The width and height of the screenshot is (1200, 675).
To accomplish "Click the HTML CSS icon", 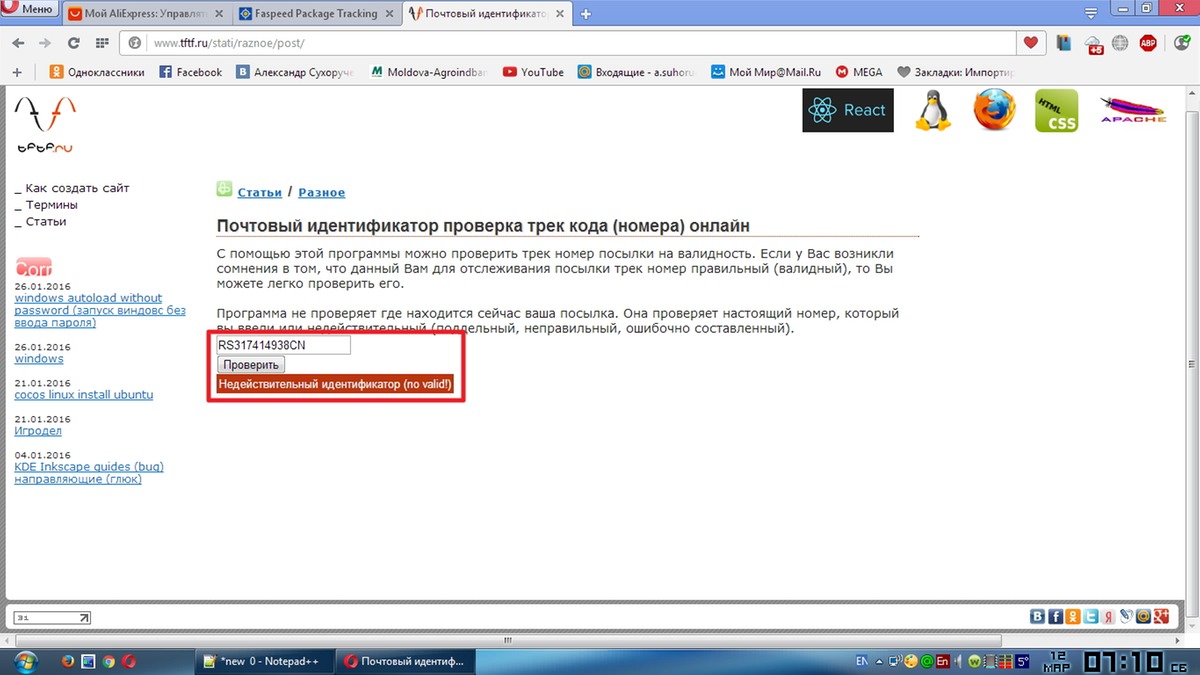I will pos(1056,110).
